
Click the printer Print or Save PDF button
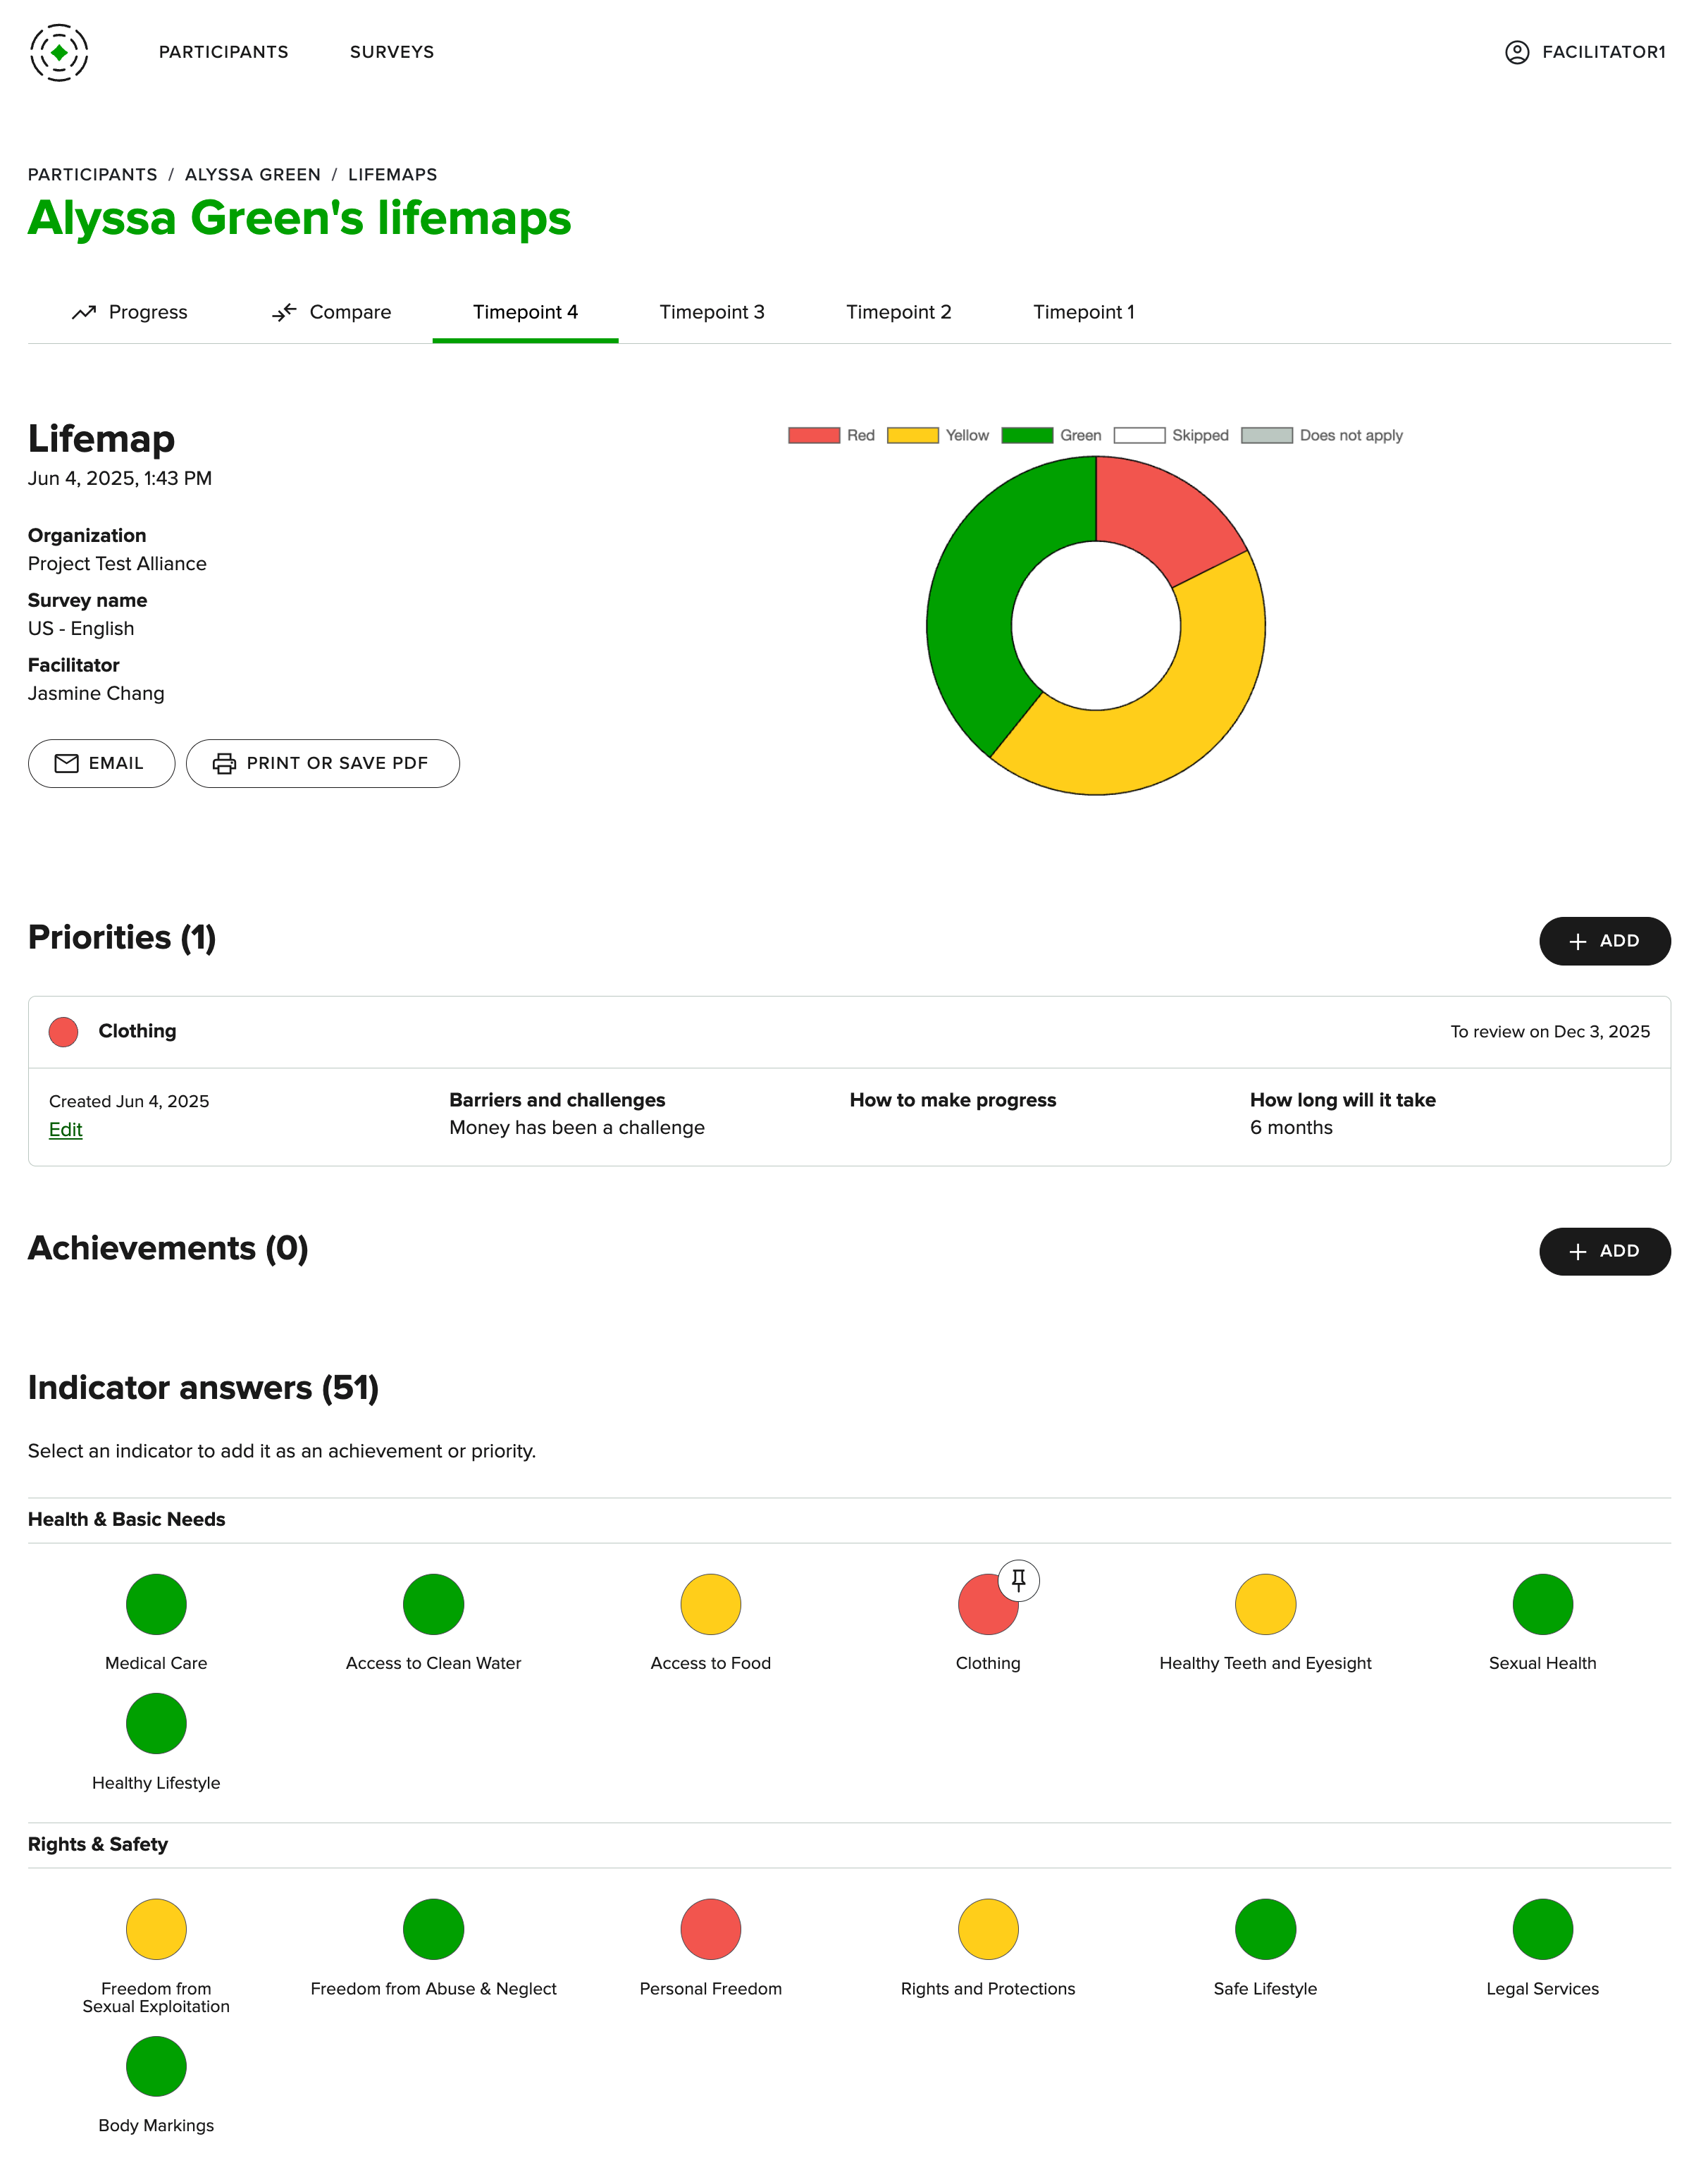322,763
